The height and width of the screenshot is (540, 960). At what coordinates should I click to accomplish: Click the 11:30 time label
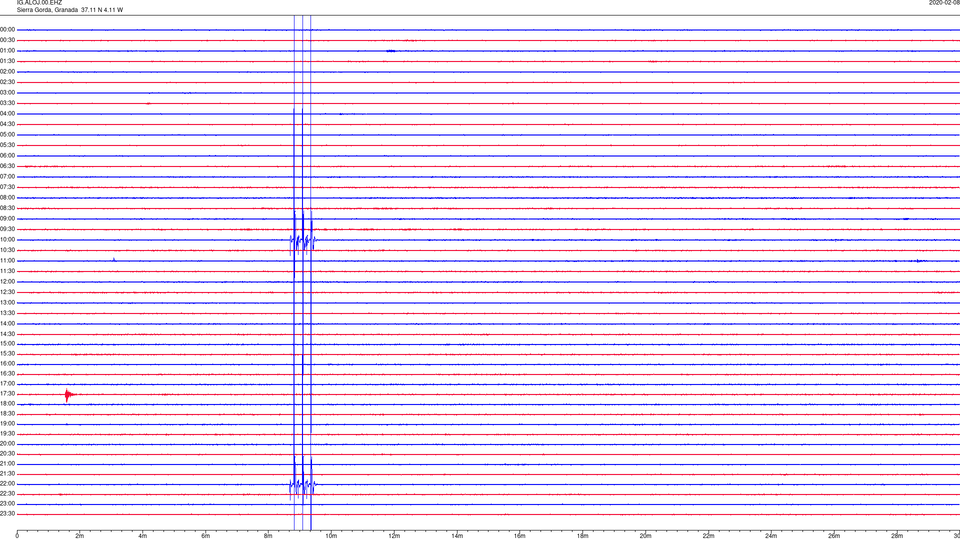coord(7,271)
